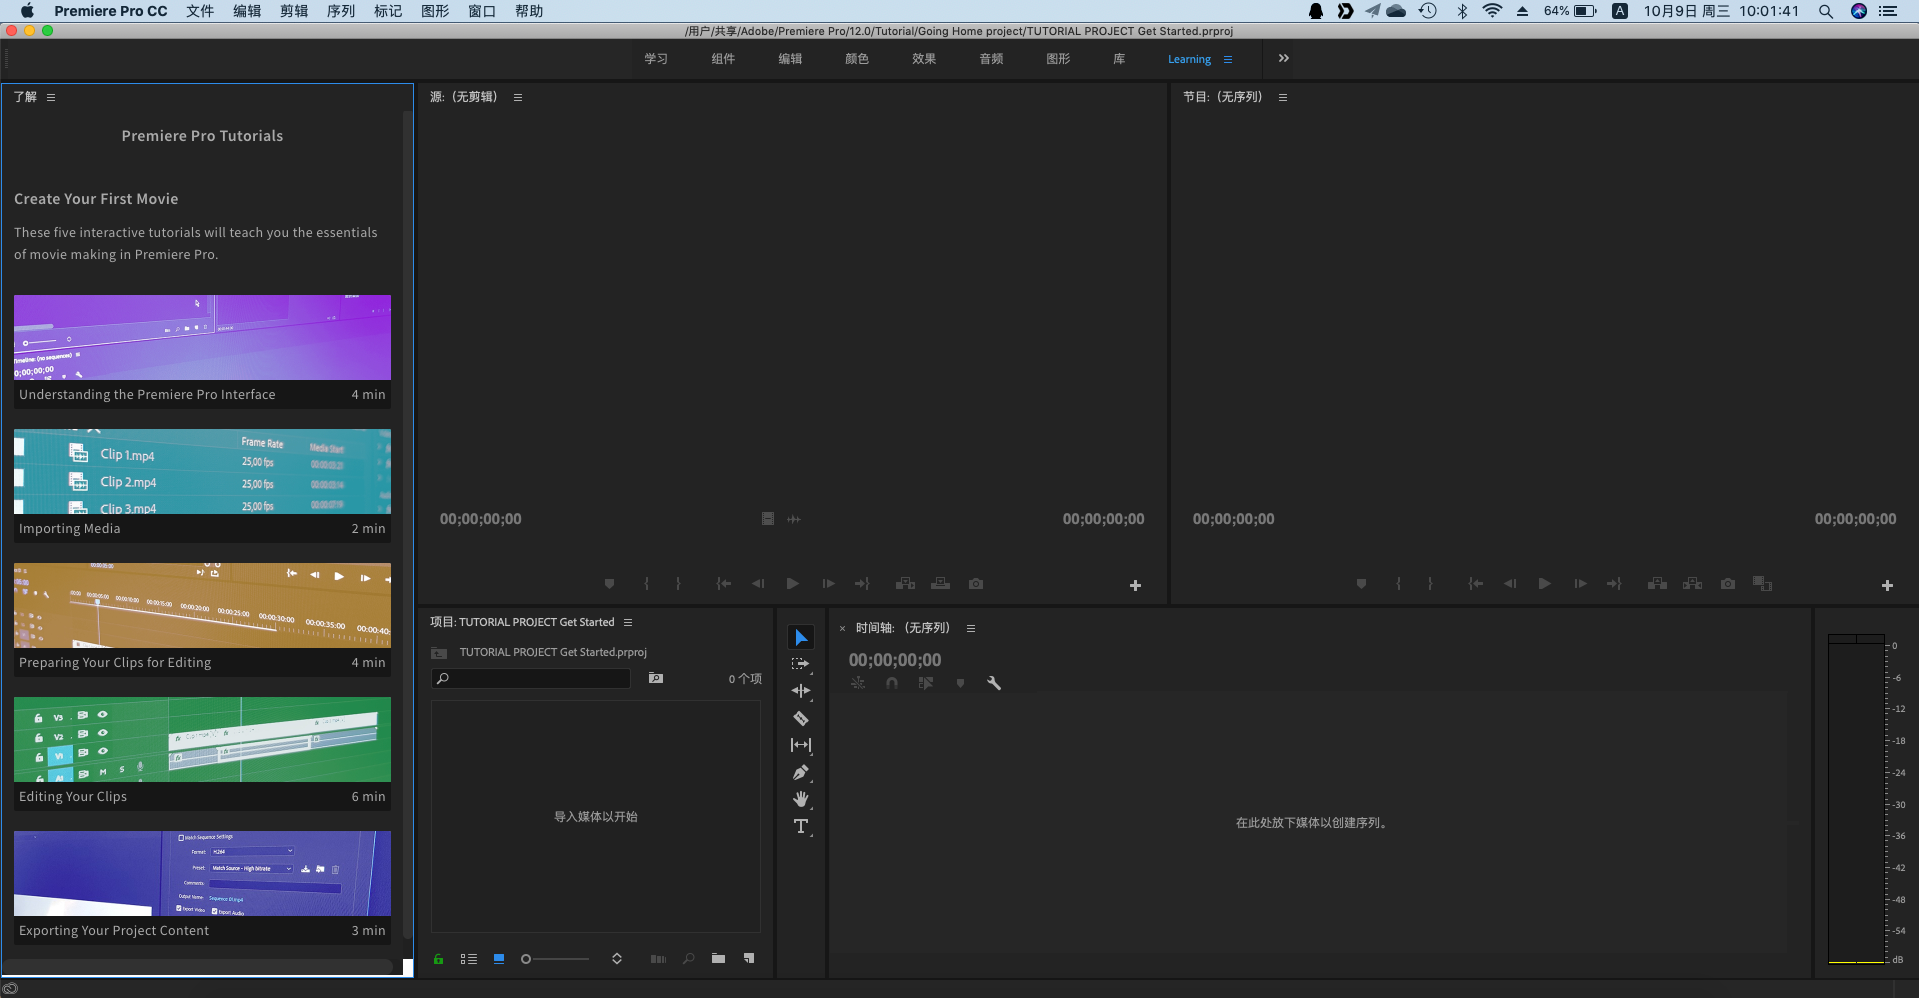
Task: Select the Pen tool in toolbar
Action: coord(800,772)
